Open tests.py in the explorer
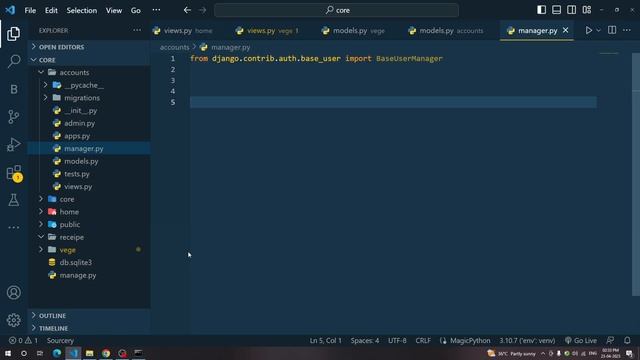 [x=89, y=174]
